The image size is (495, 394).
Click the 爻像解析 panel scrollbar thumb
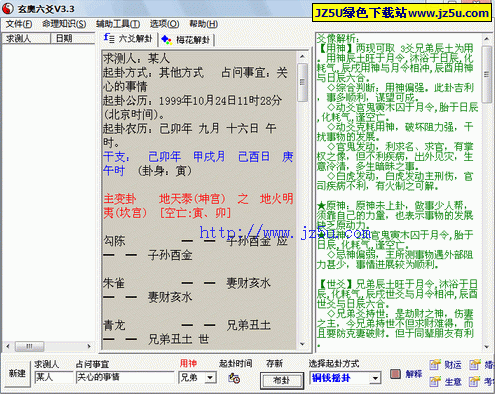[x=487, y=75]
